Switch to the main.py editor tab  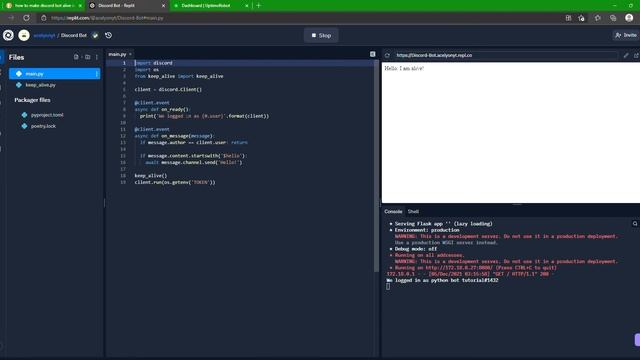pos(117,54)
